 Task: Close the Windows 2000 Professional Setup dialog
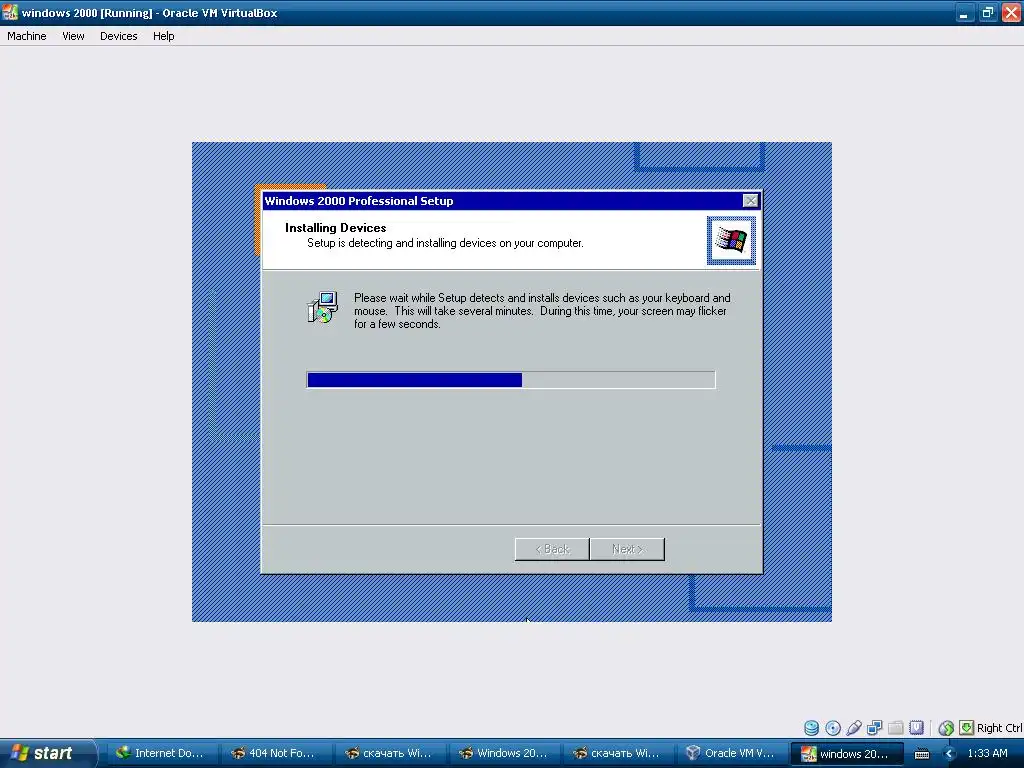pos(750,200)
